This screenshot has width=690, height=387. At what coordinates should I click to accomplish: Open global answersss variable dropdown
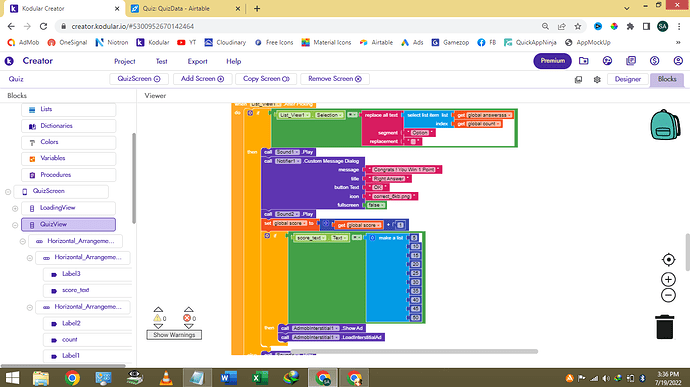pos(490,115)
